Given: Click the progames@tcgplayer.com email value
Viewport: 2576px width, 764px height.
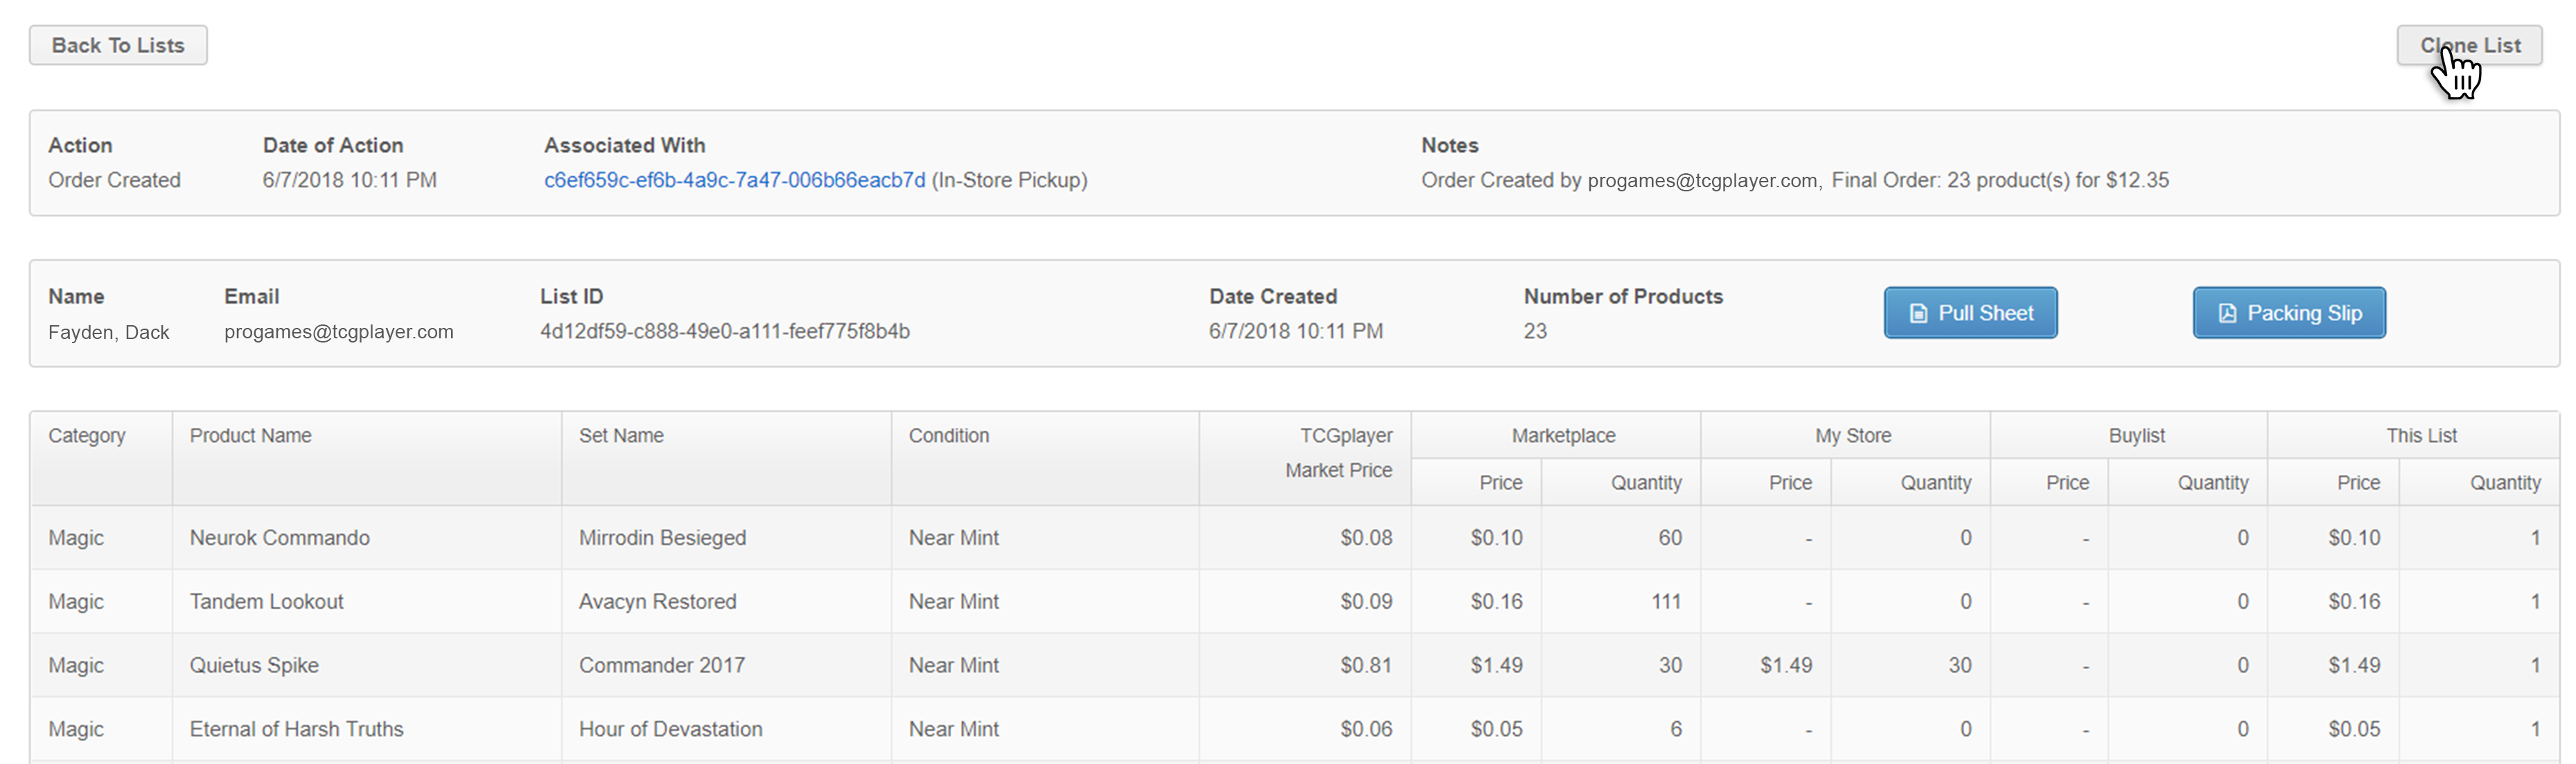Looking at the screenshot, I should [338, 332].
